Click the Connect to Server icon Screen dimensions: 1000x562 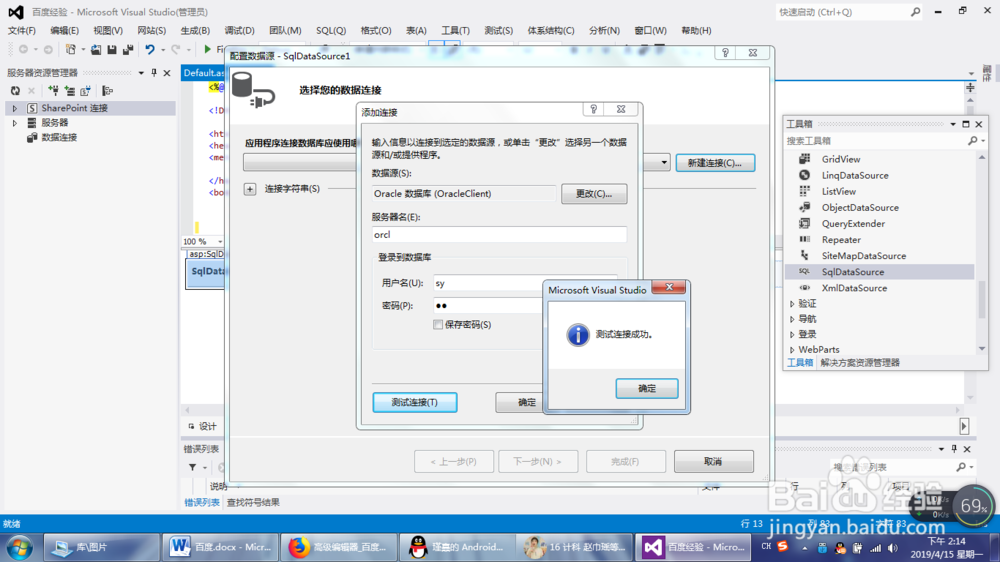point(70,91)
